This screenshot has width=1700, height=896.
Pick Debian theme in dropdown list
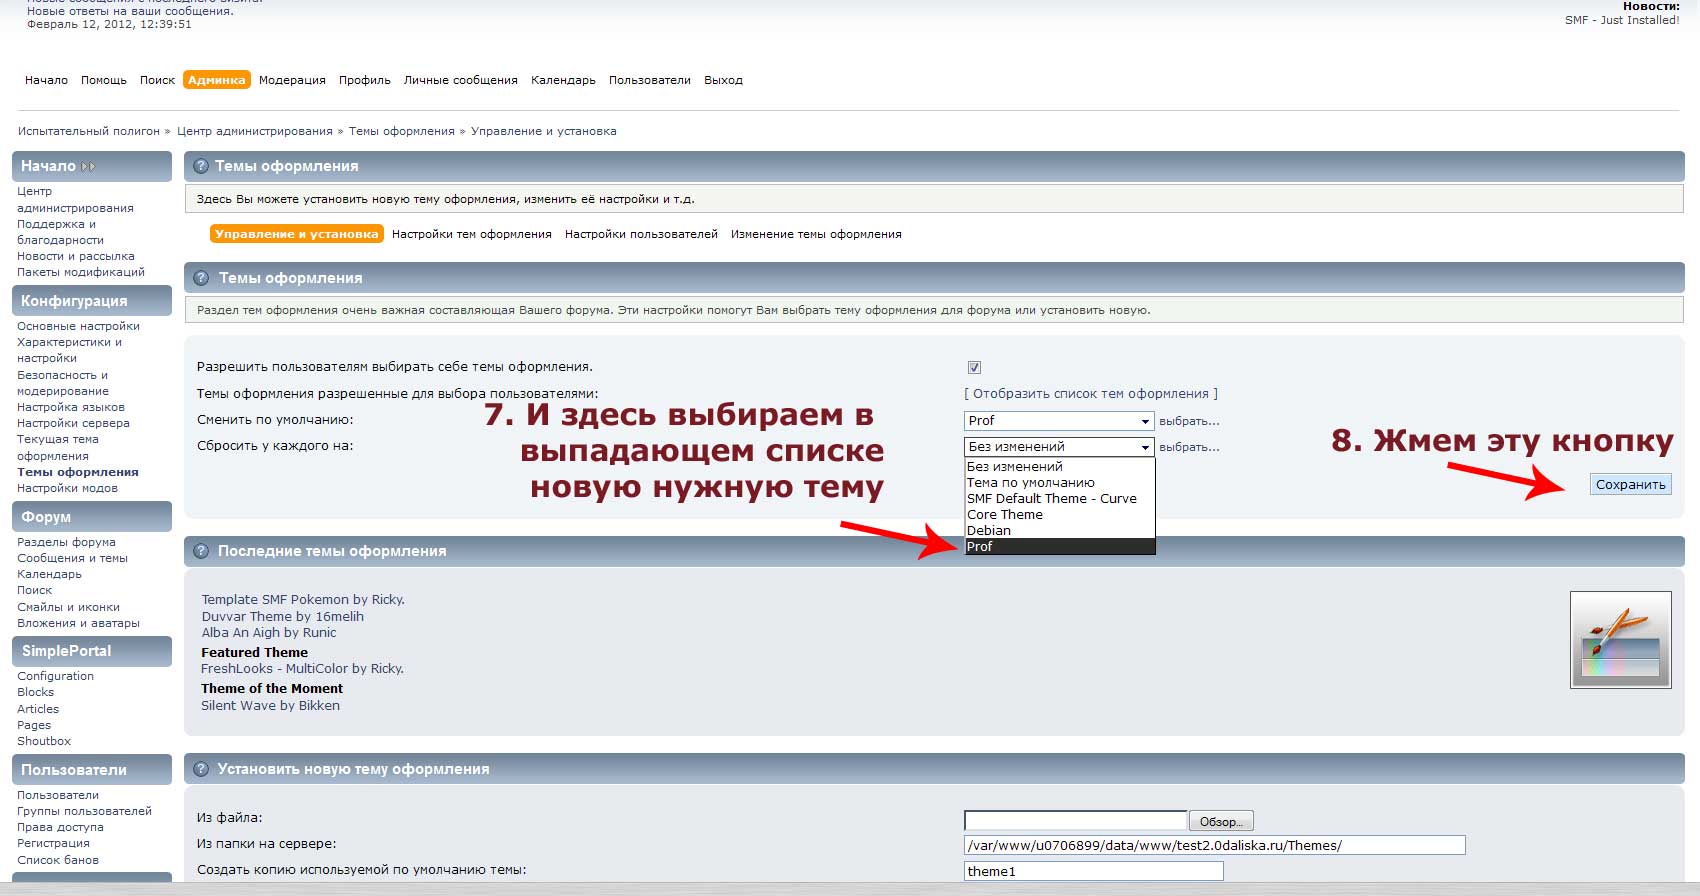1059,531
